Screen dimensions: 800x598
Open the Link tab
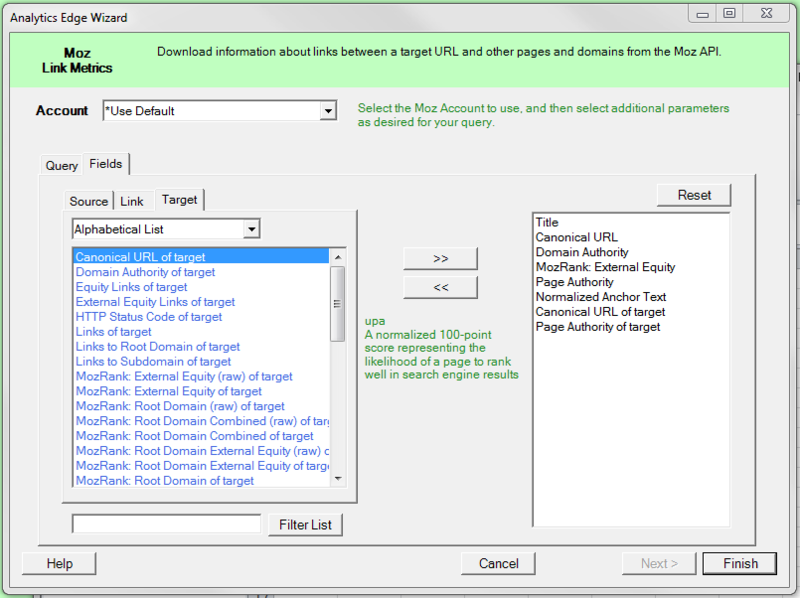132,201
